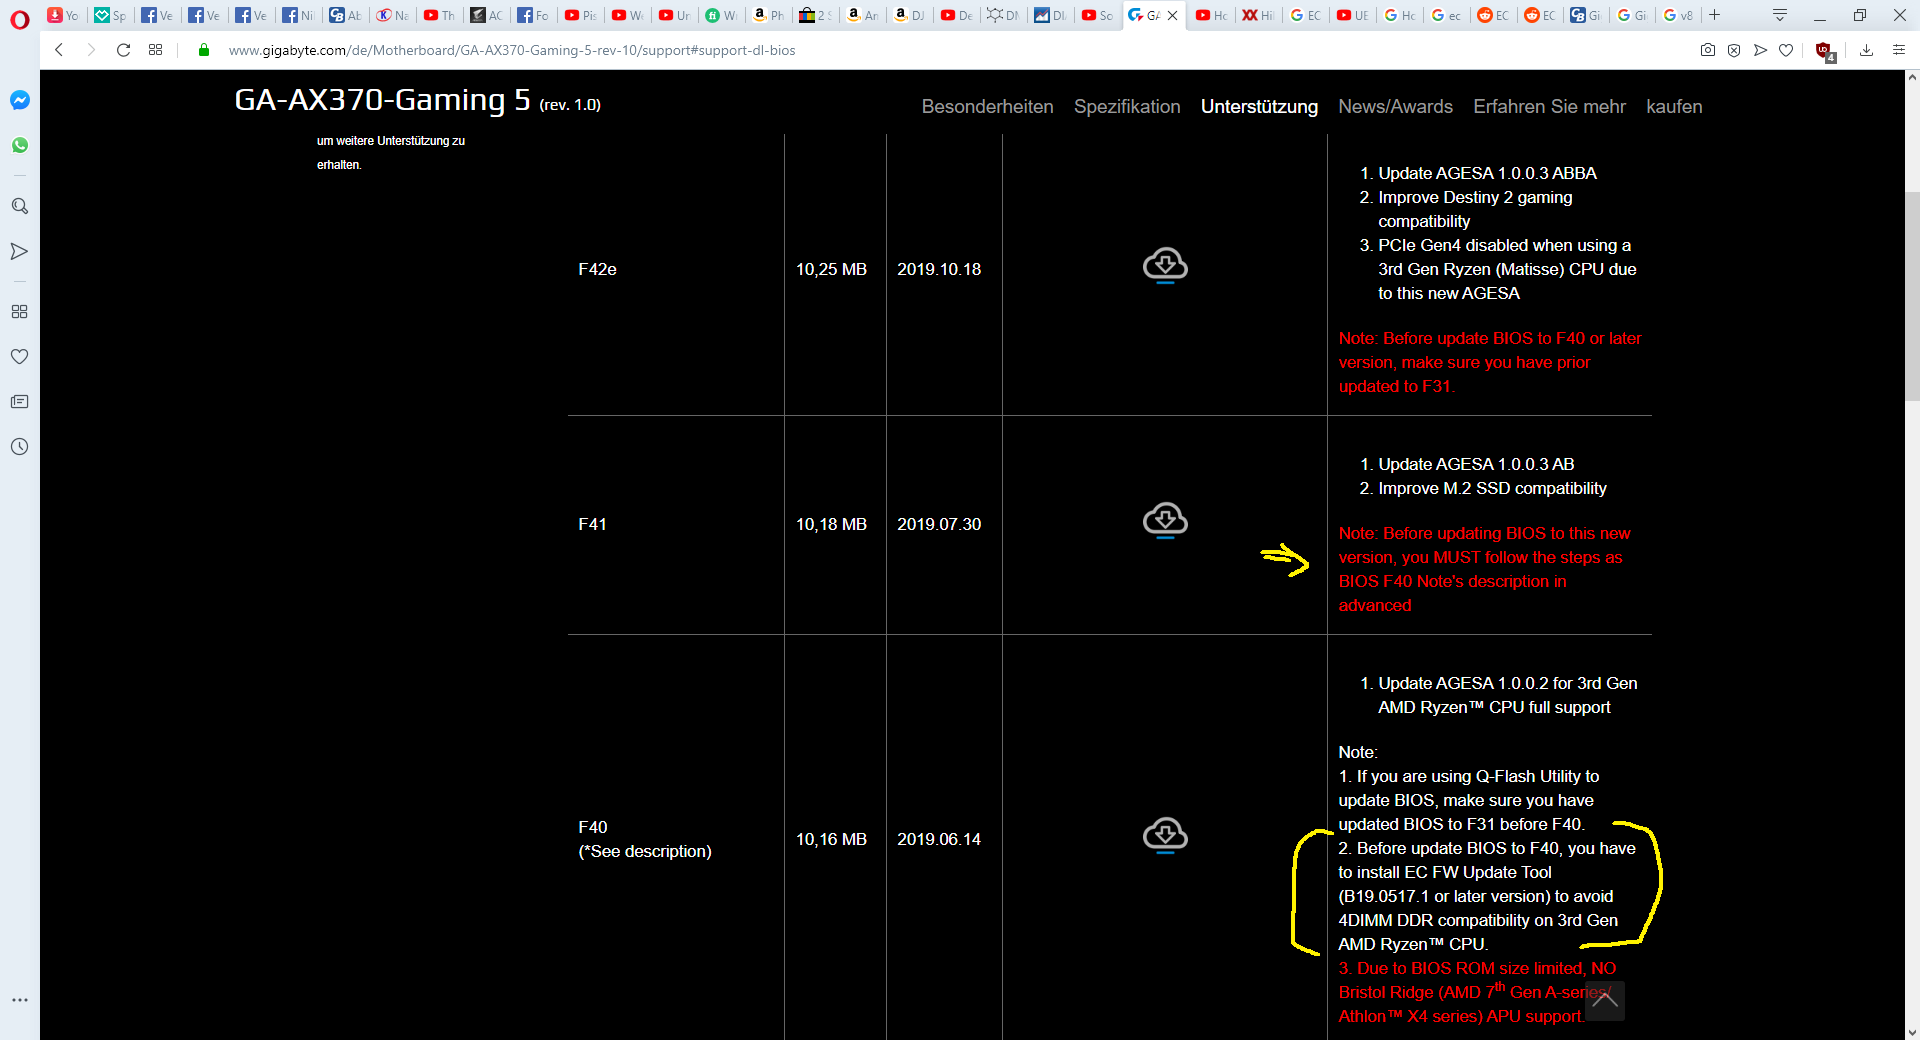
Task: Reload the Gigabyte support page
Action: click(x=123, y=50)
